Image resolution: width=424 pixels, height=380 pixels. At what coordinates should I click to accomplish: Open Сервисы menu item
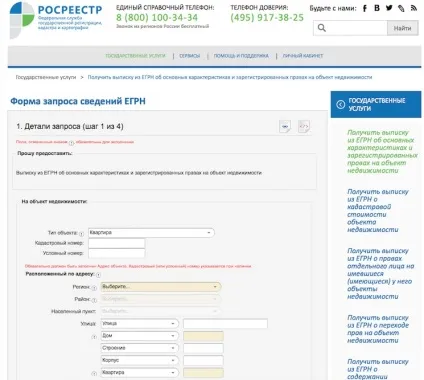190,56
